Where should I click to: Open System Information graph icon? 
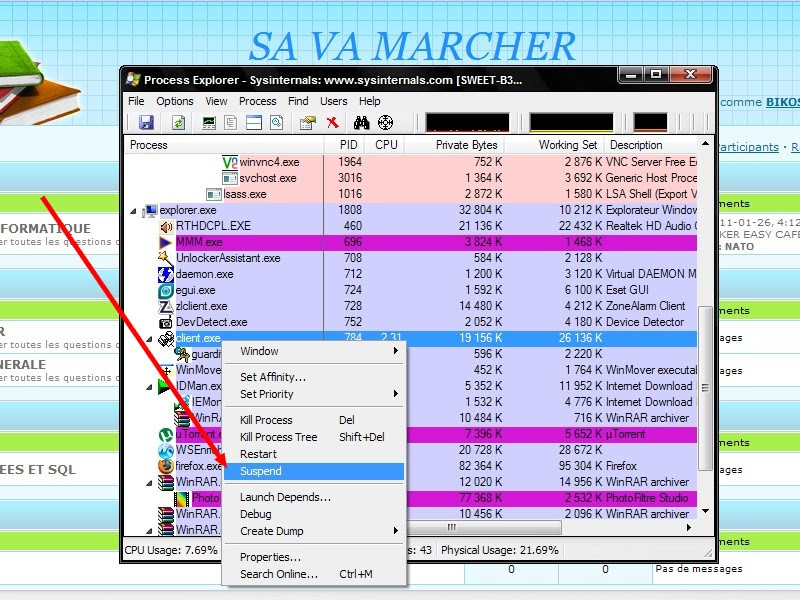(x=209, y=122)
